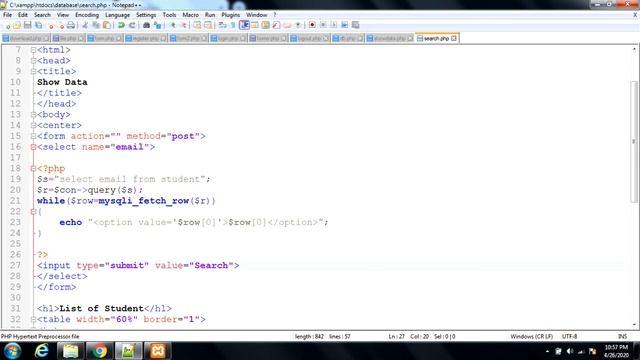Click the Print toolbar icon

point(70,25)
